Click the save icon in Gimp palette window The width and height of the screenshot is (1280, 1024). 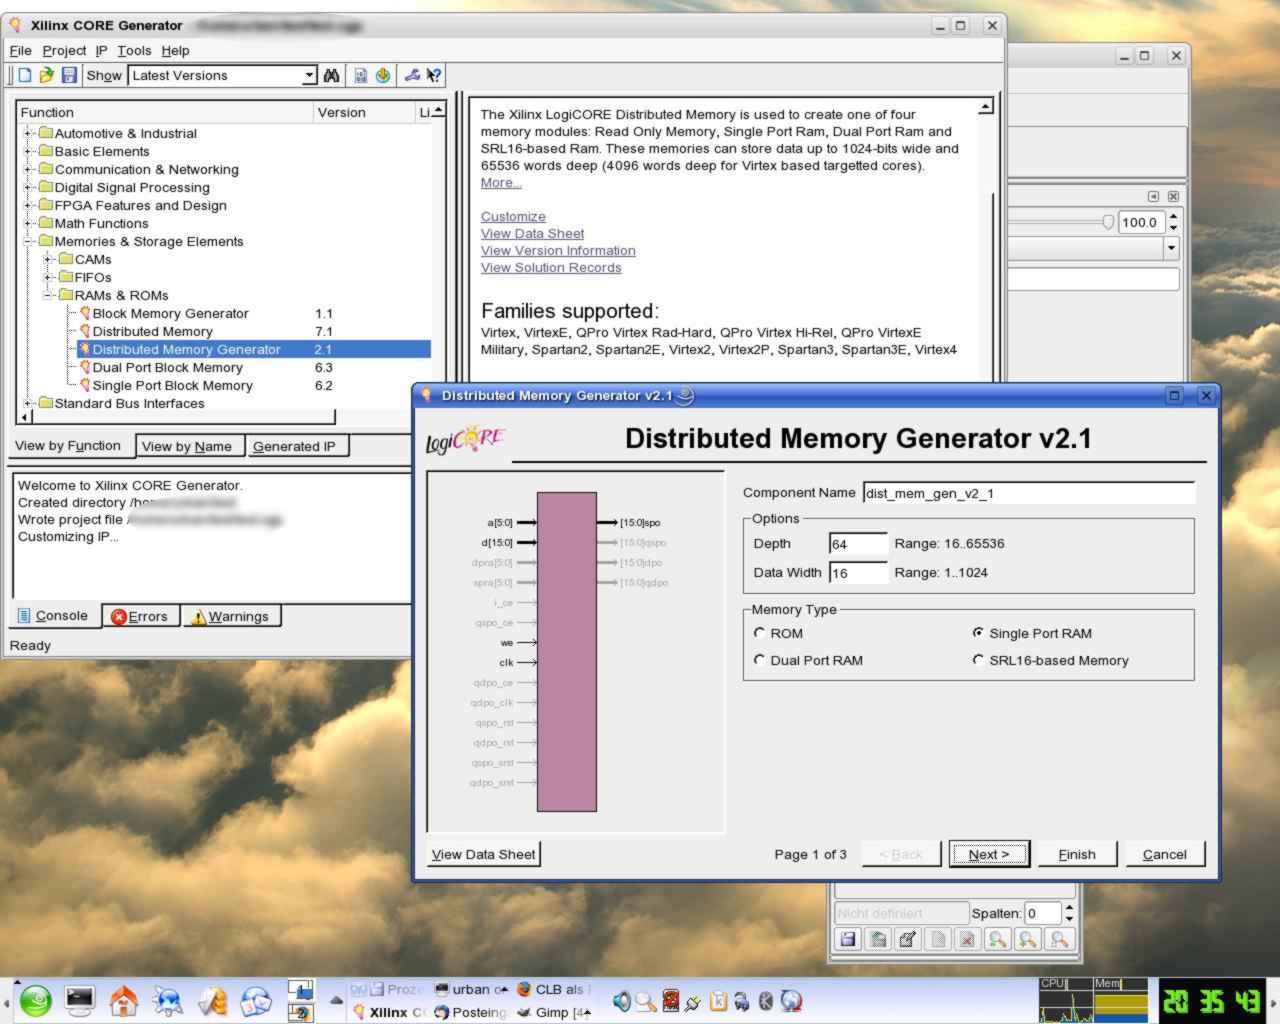[848, 939]
